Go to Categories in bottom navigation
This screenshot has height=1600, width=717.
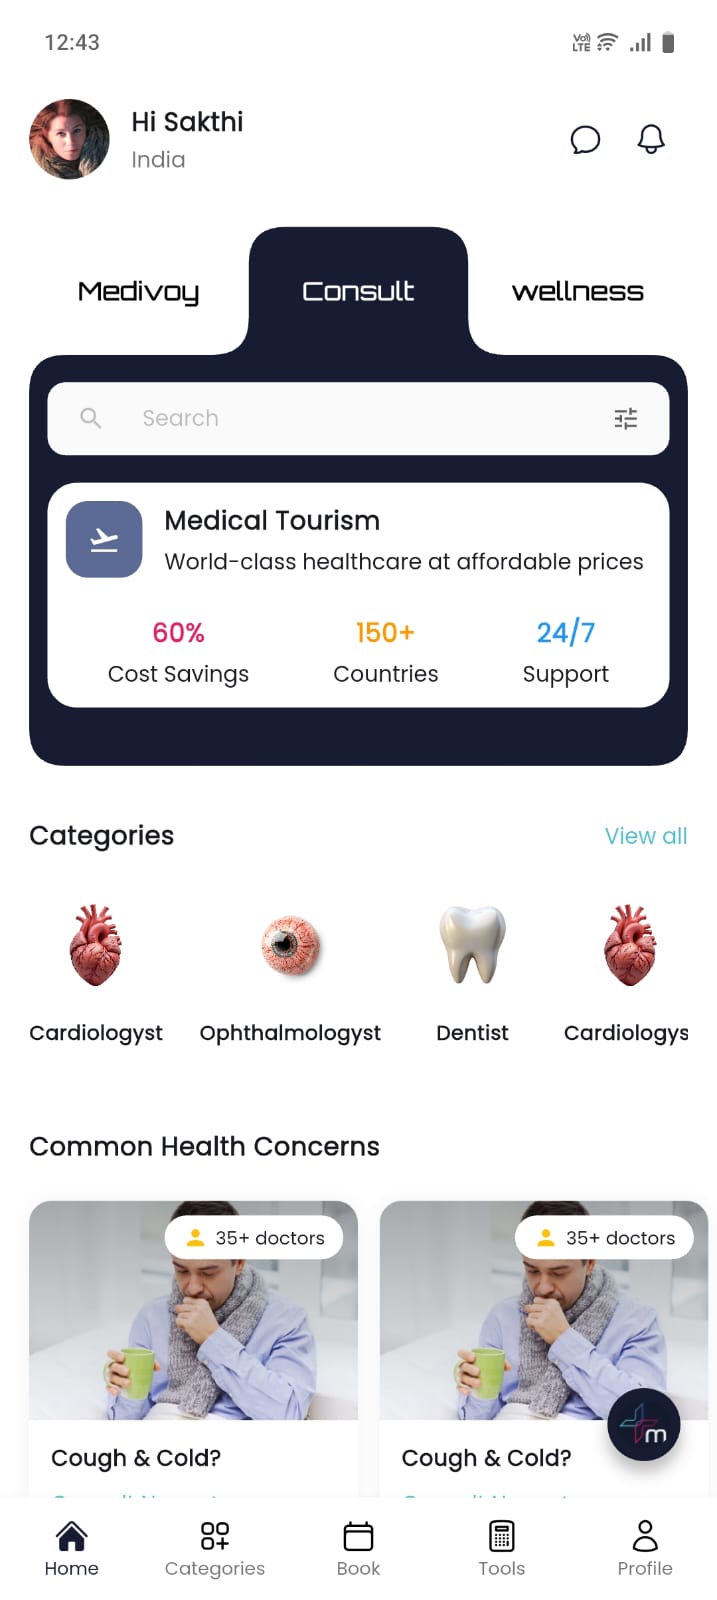pyautogui.click(x=215, y=1548)
